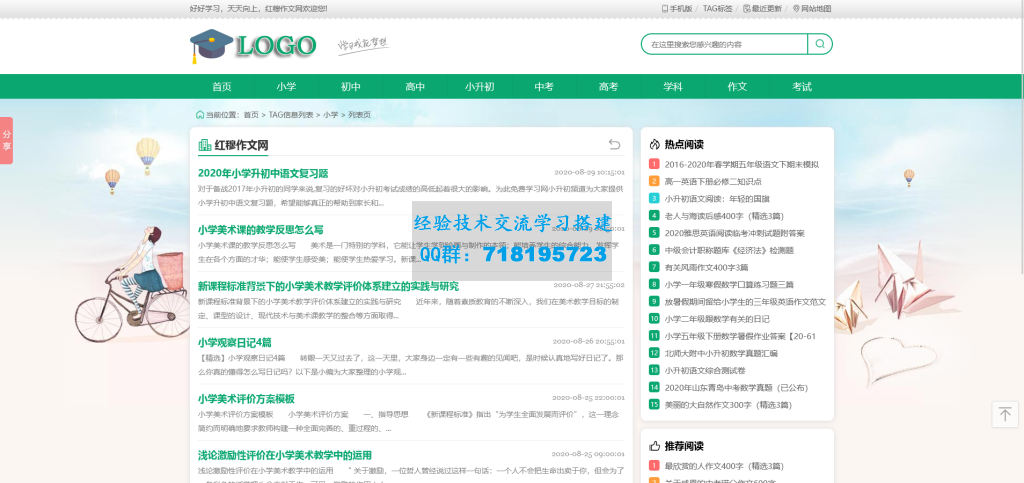Screen dimensions: 1024x483
Task: Open 网站地图 site map link
Action: pos(812,8)
